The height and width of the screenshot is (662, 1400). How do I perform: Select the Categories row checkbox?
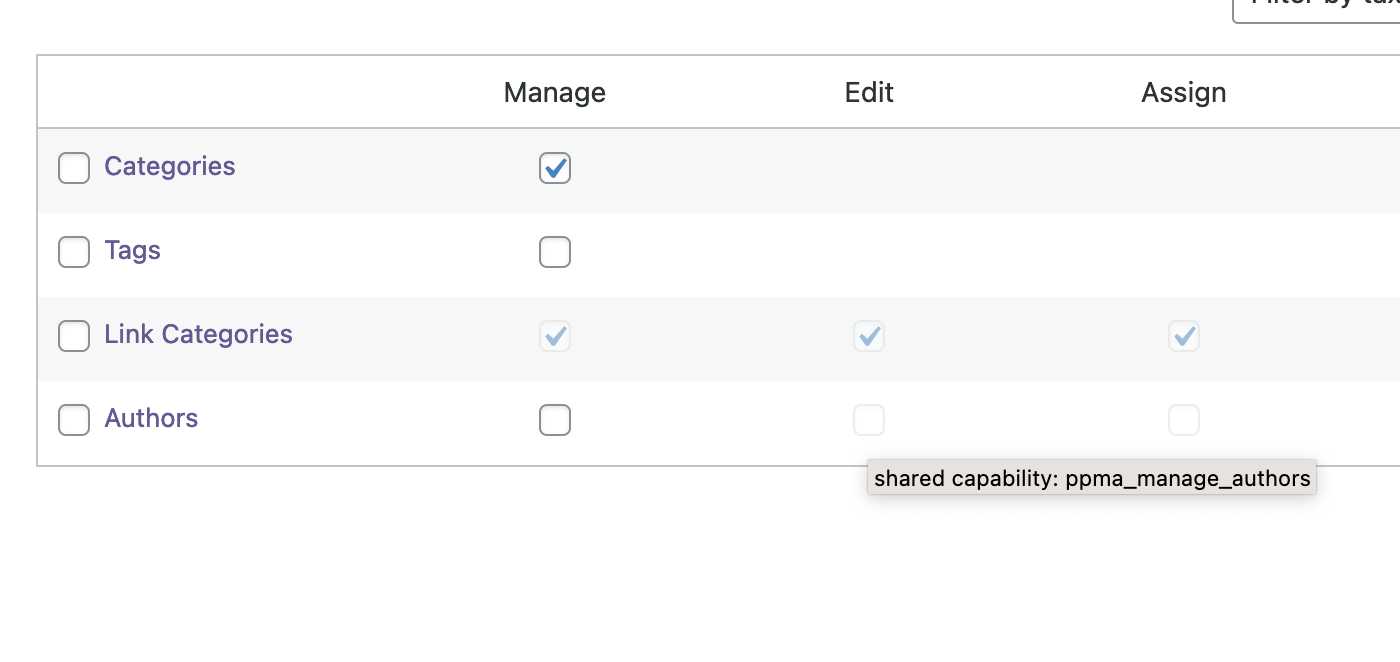point(74,168)
